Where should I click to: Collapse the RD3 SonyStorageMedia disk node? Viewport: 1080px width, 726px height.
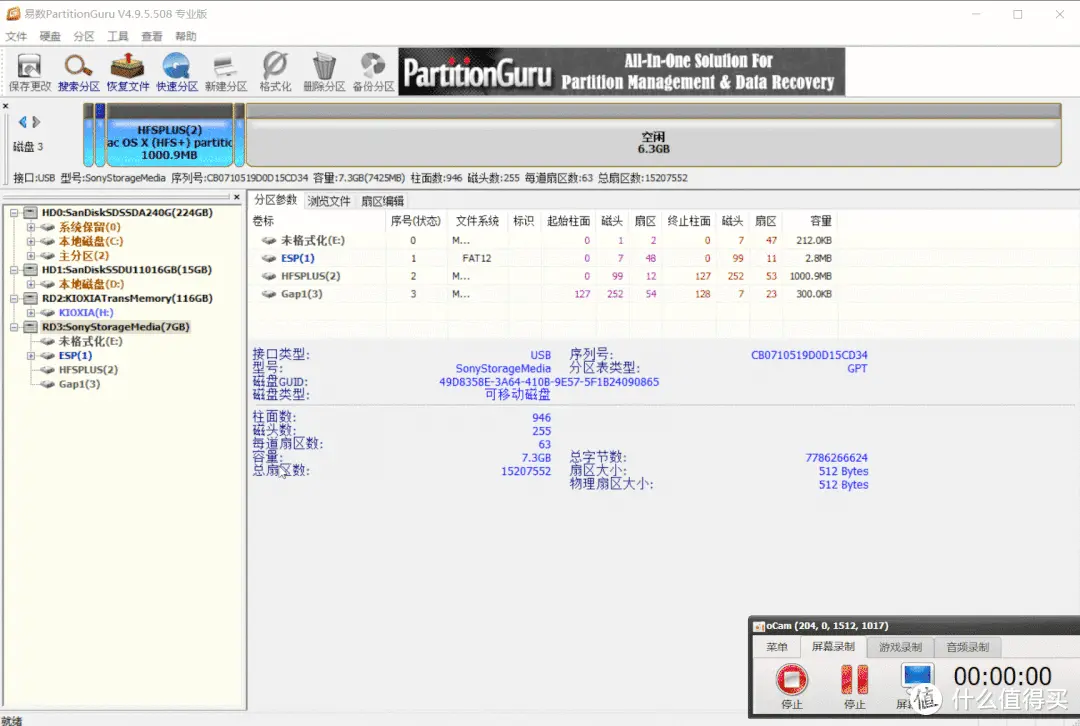[14, 327]
